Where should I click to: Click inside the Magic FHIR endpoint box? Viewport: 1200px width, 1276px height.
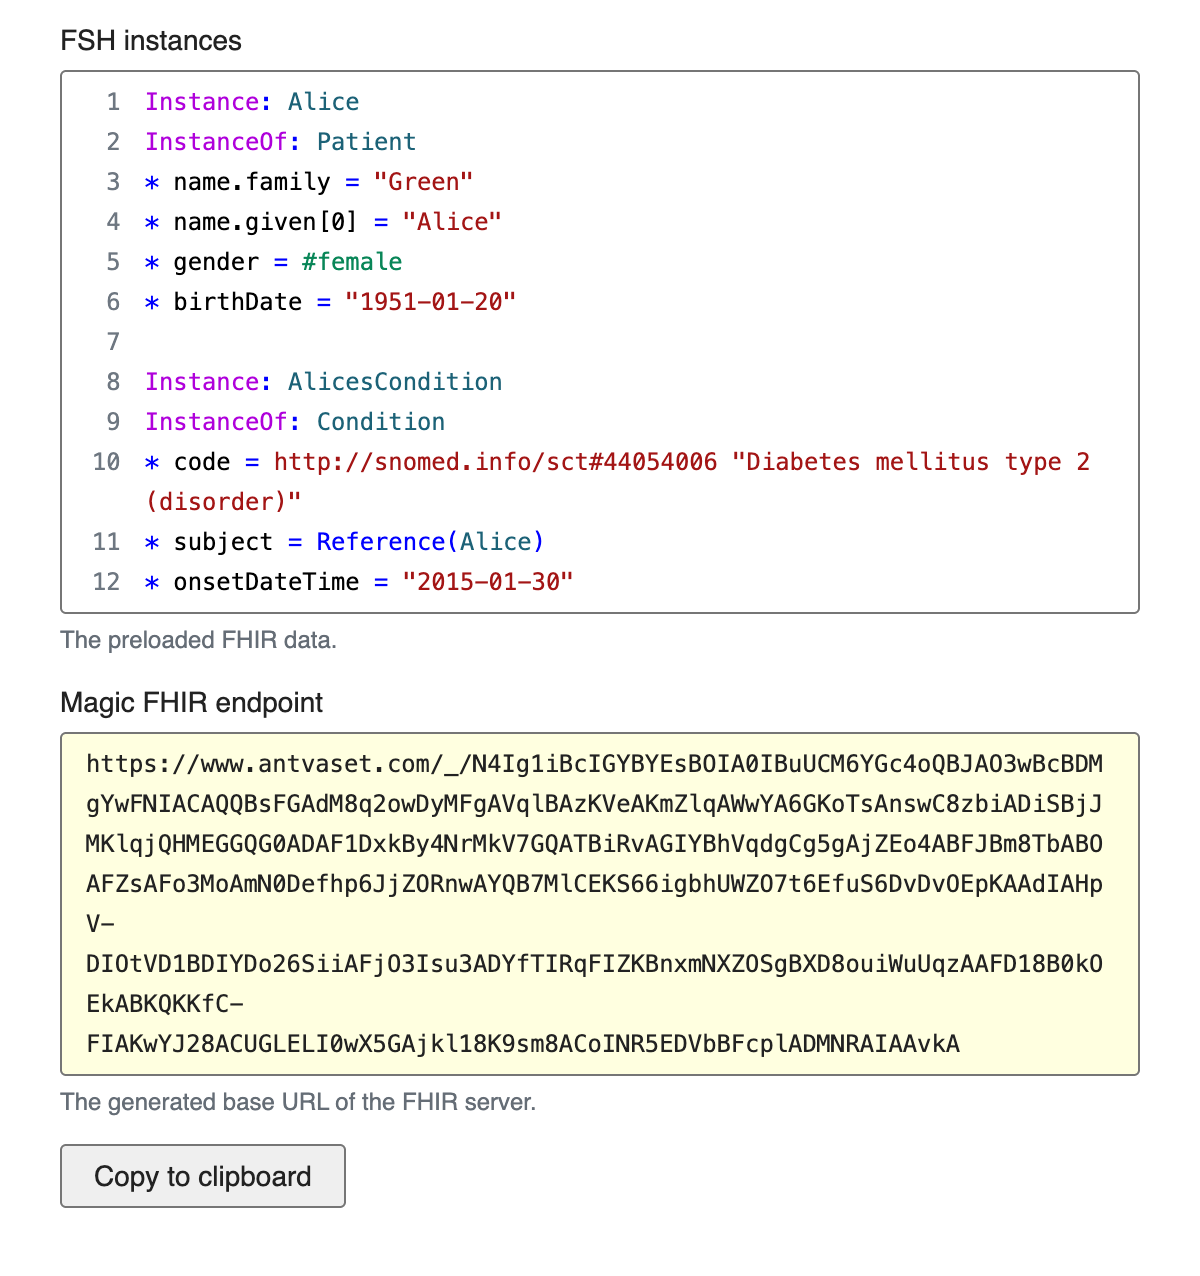599,904
